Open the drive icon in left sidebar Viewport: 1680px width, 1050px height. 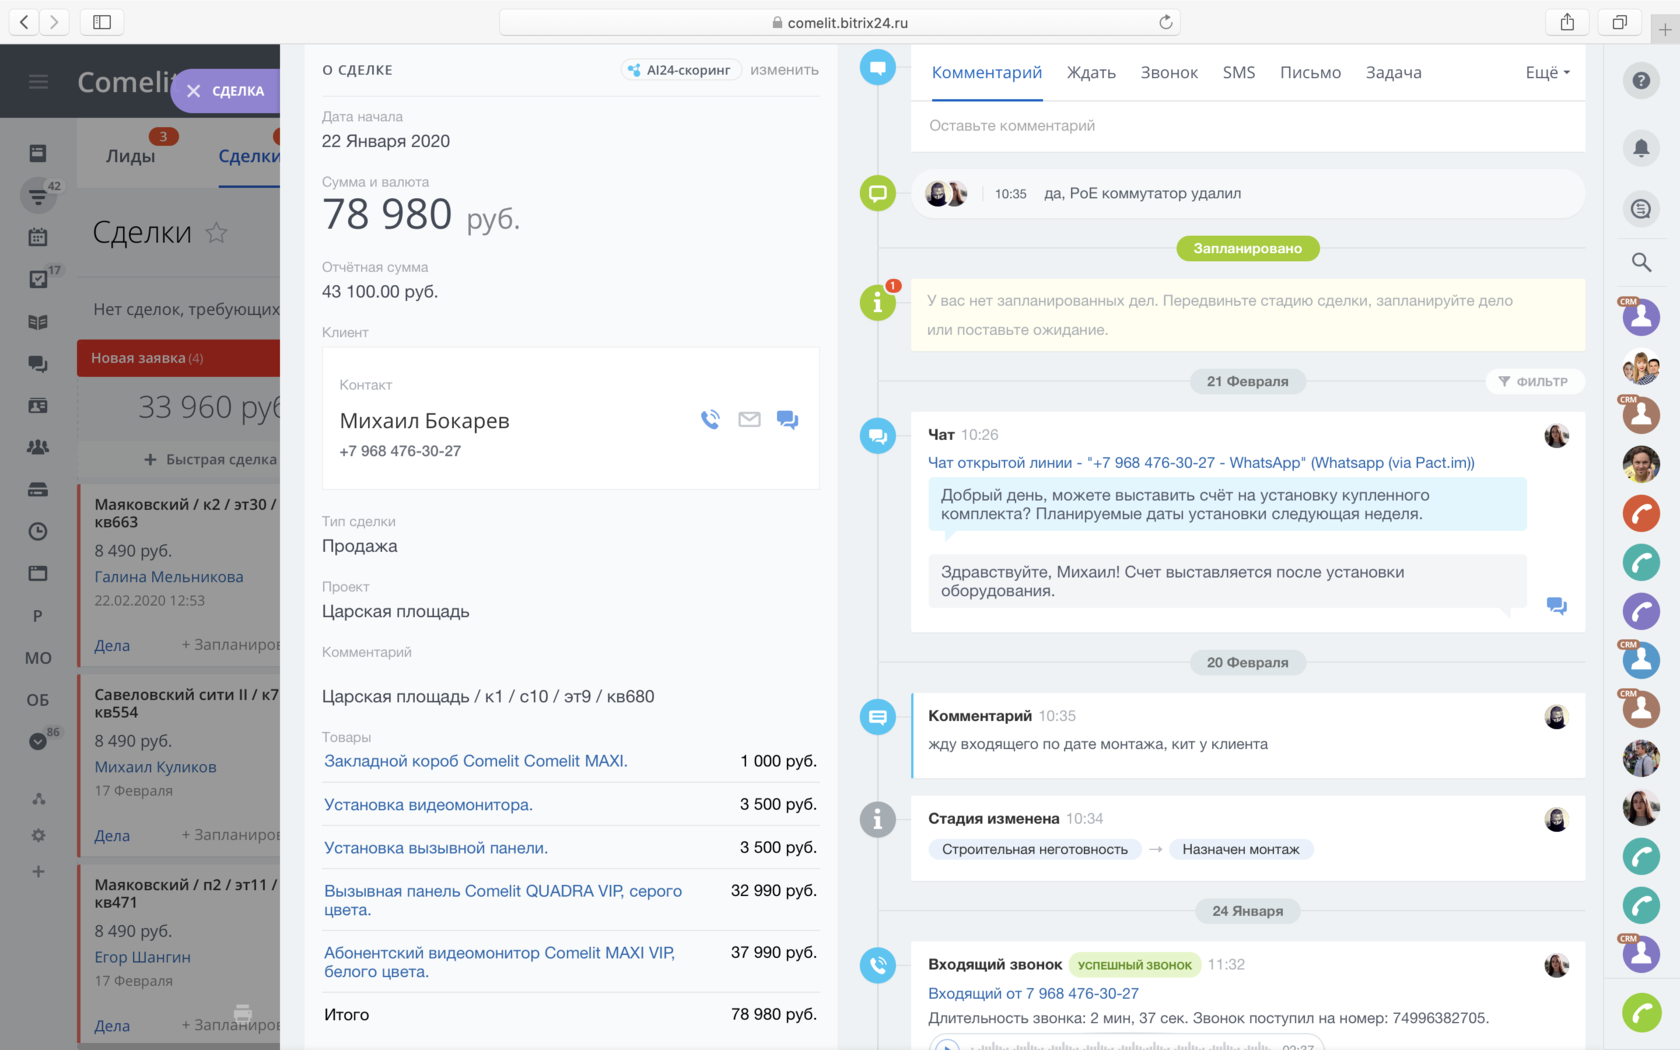click(38, 490)
